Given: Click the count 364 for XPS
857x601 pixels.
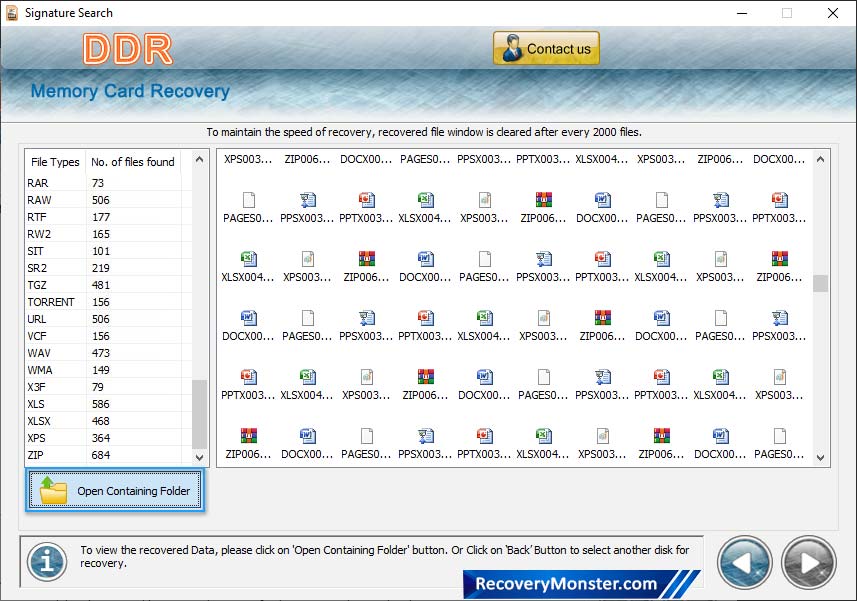Looking at the screenshot, I should (x=101, y=438).
